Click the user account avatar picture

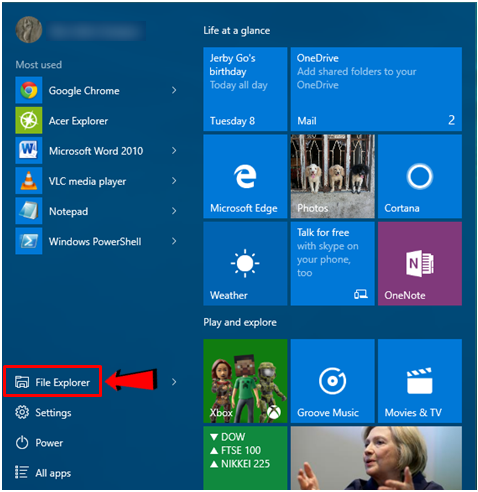(29, 30)
